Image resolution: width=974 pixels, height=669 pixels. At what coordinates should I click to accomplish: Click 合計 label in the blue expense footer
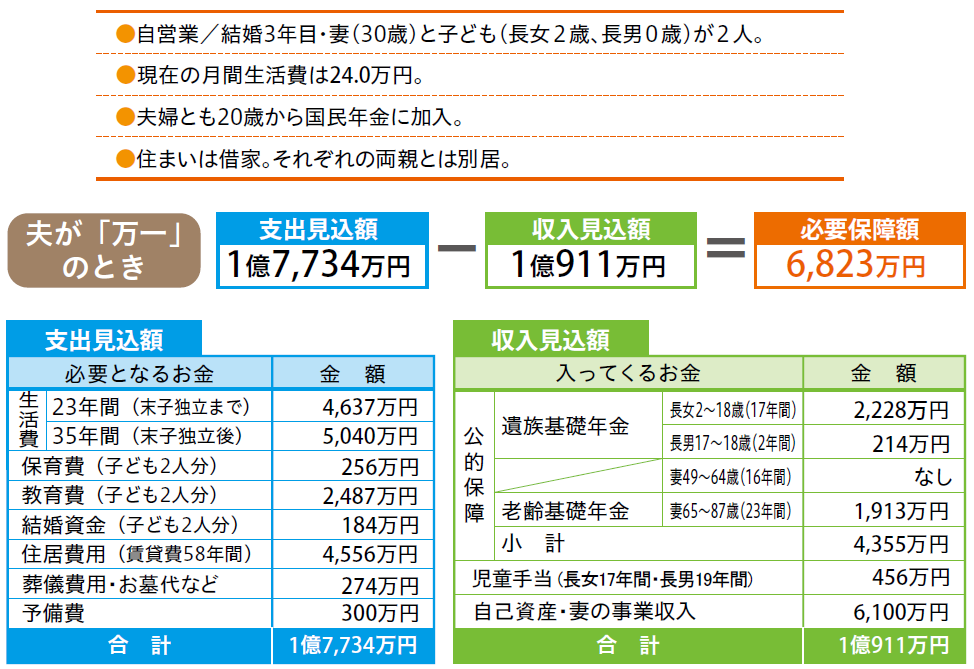[140, 645]
